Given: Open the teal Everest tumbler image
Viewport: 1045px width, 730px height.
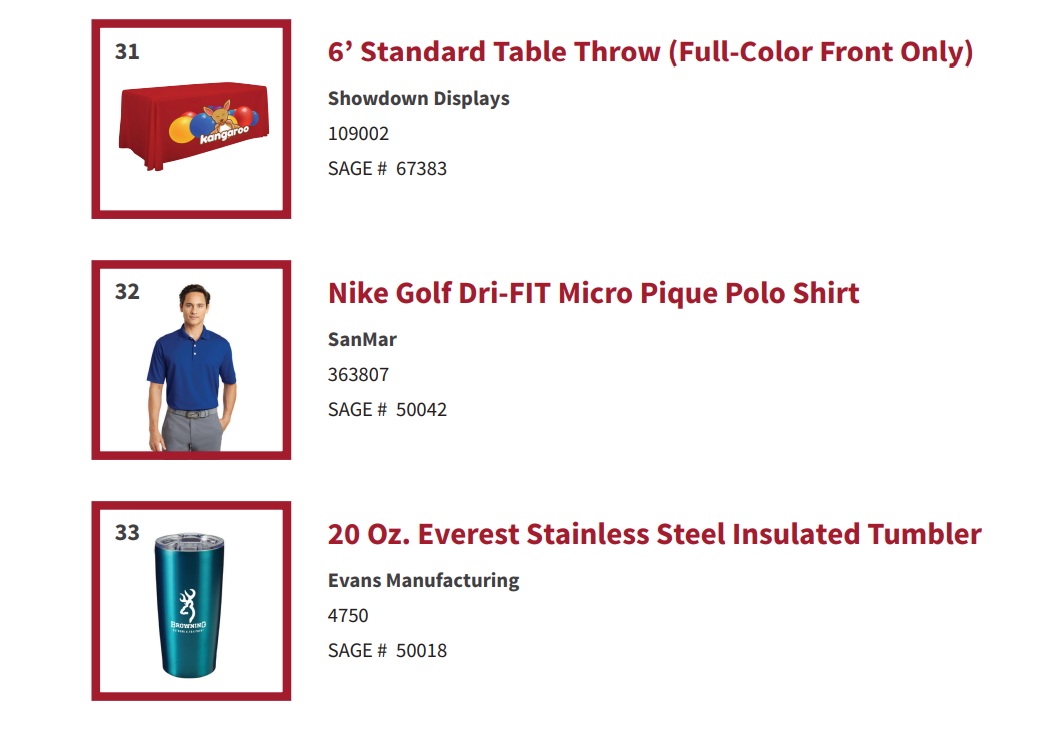Looking at the screenshot, I should pyautogui.click(x=189, y=605).
